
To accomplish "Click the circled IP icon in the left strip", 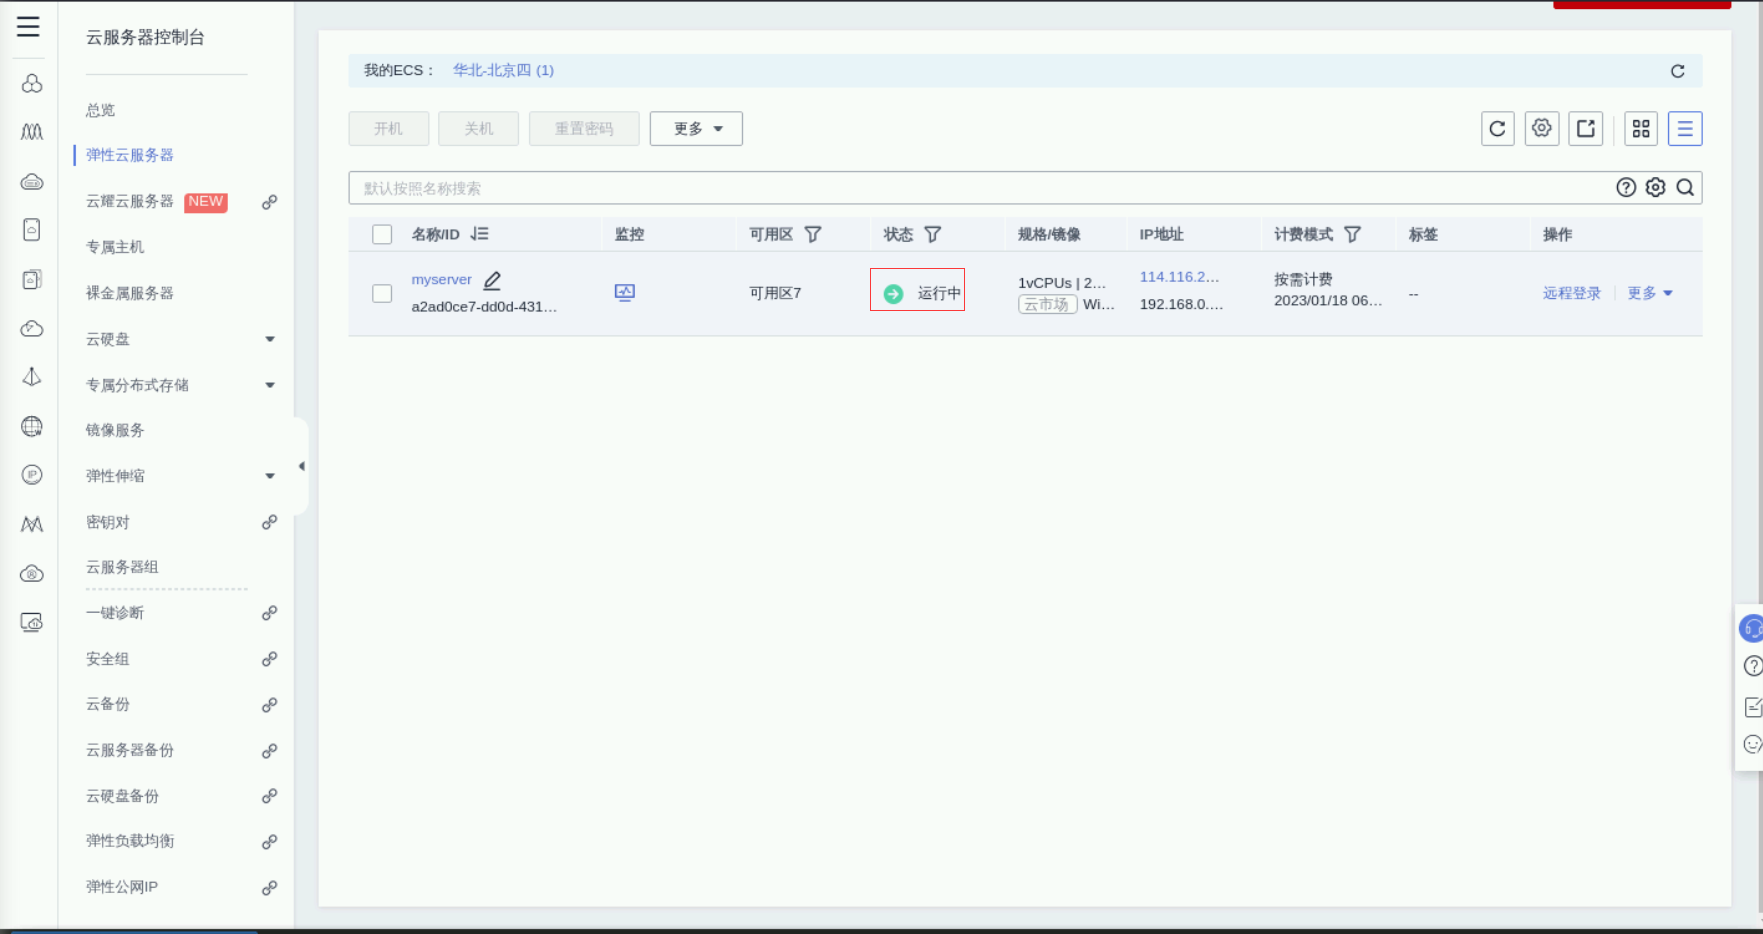I will (x=32, y=474).
